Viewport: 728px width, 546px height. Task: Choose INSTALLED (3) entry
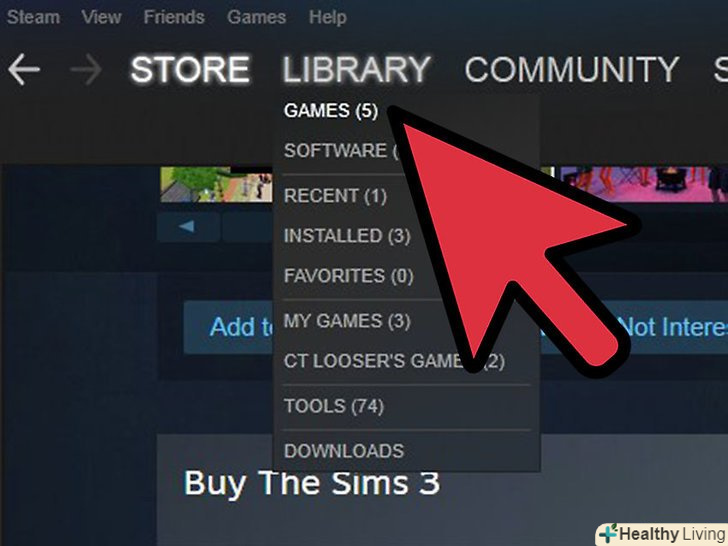coord(347,236)
